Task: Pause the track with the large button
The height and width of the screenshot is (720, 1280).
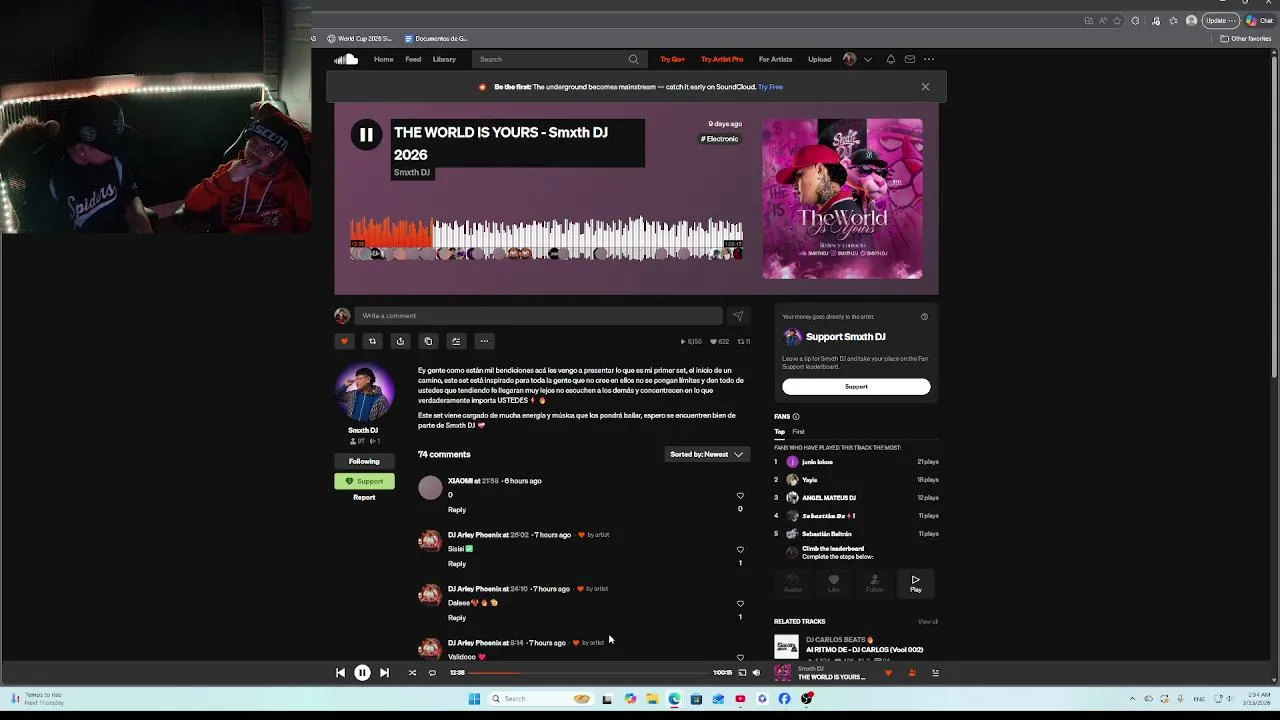Action: [x=366, y=135]
